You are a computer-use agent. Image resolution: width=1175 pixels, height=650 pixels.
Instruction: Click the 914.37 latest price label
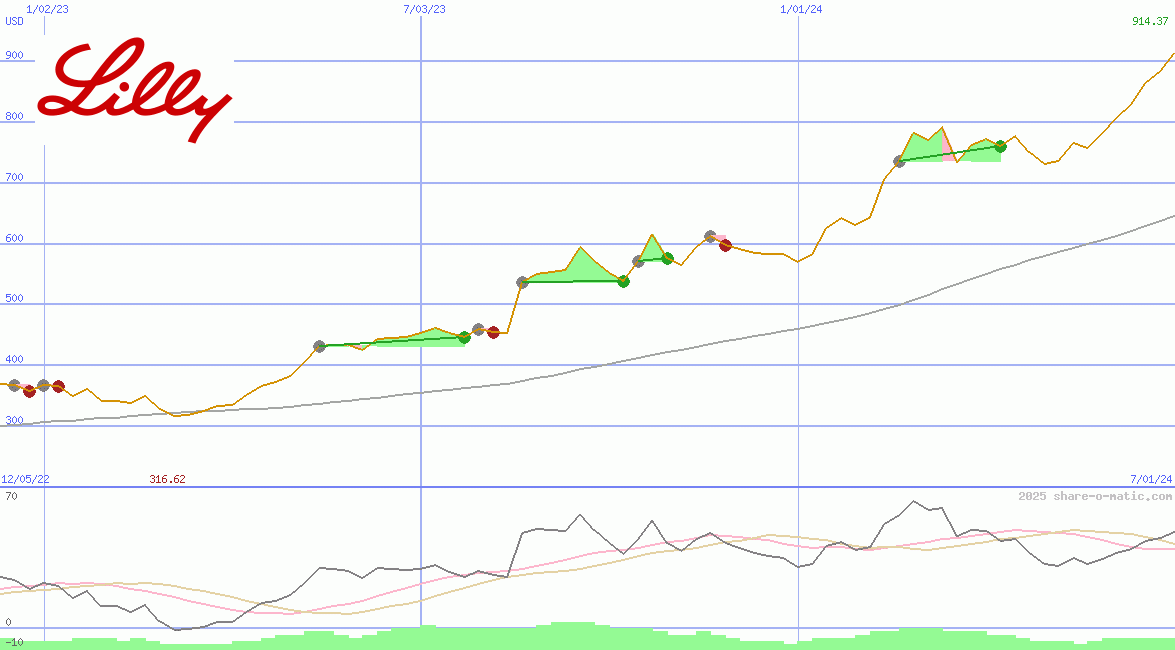[1150, 21]
